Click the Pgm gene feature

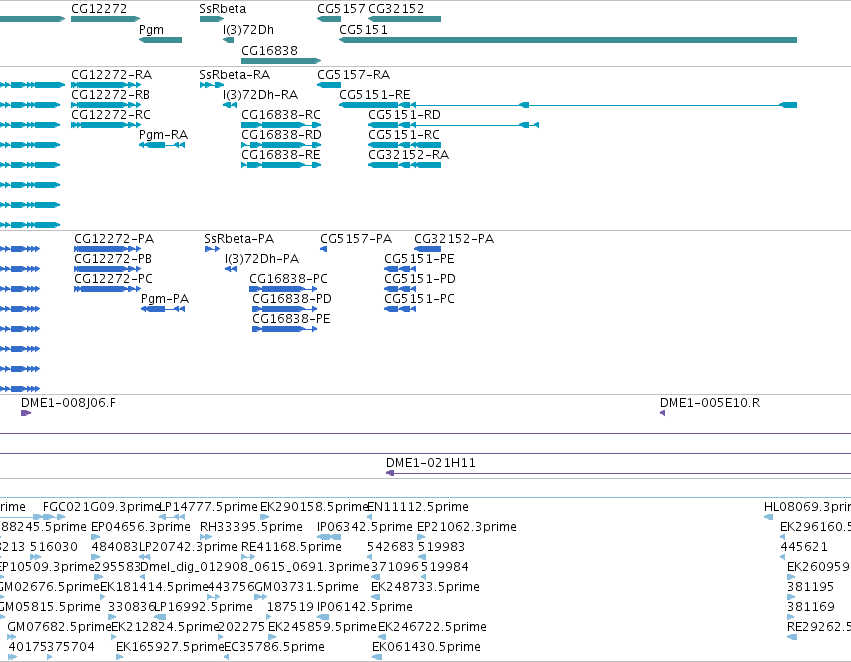click(161, 40)
